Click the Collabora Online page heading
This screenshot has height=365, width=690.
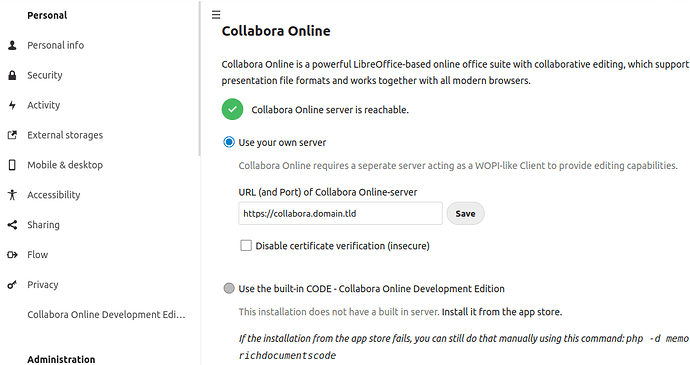tap(276, 31)
